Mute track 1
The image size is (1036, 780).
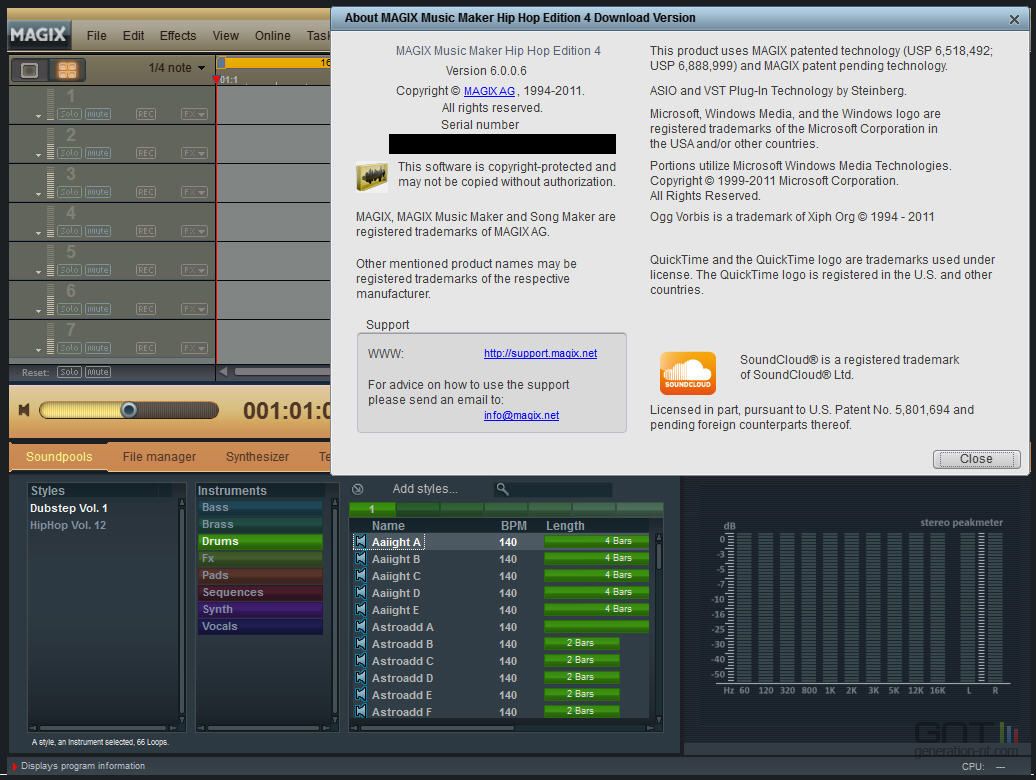pos(98,114)
